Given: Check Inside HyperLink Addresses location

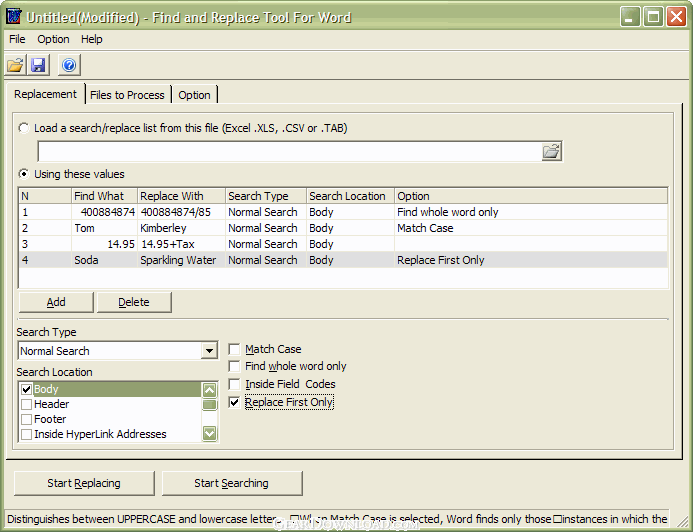Looking at the screenshot, I should coord(27,434).
